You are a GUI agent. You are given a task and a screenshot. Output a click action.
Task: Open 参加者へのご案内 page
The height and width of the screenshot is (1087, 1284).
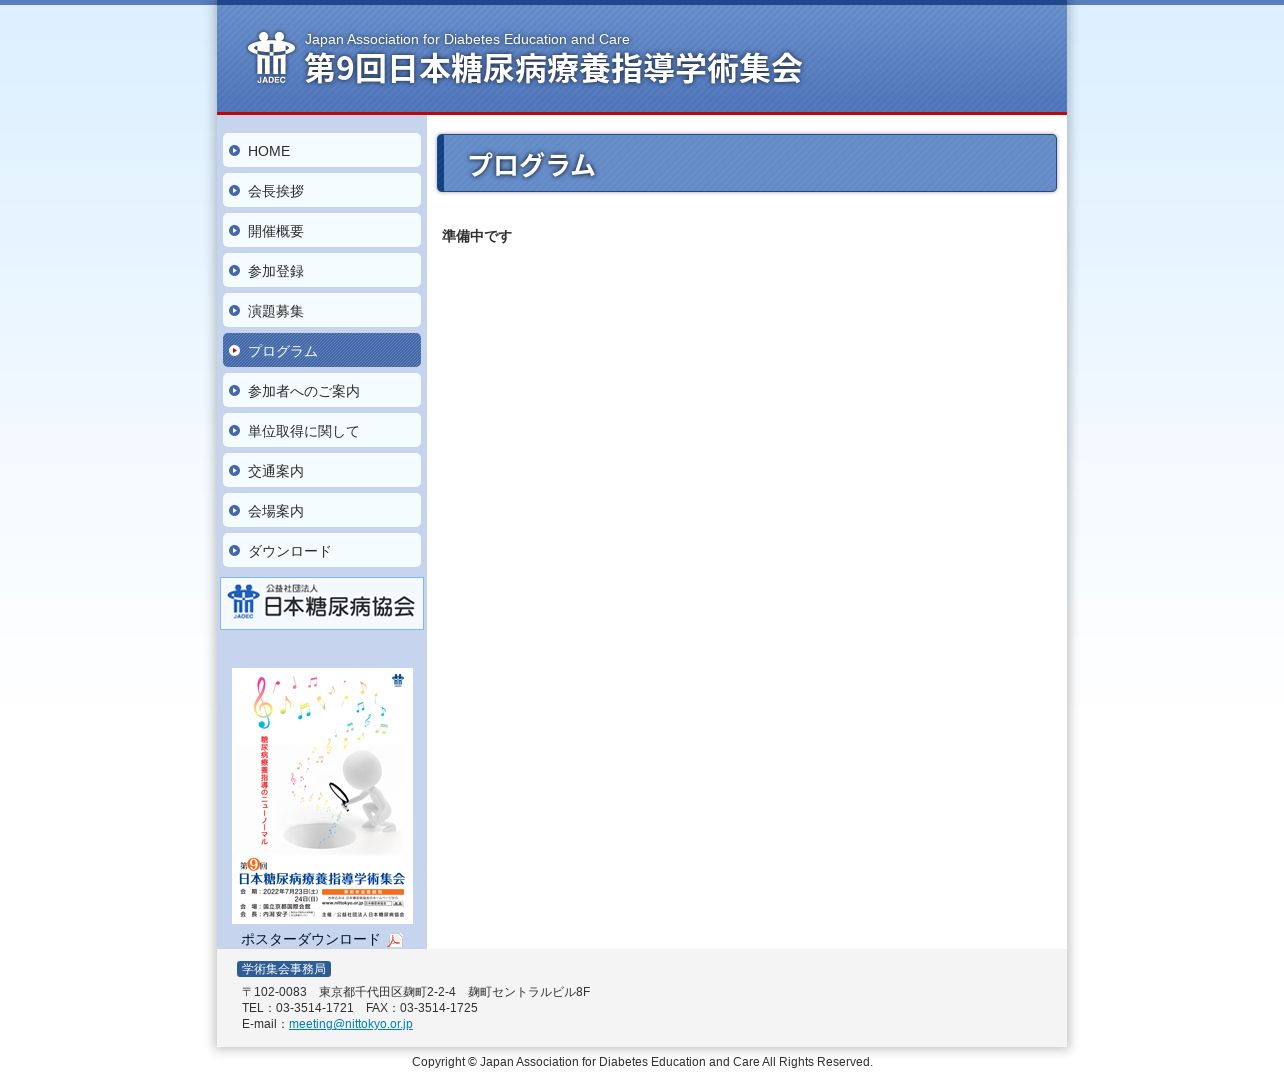pyautogui.click(x=322, y=390)
